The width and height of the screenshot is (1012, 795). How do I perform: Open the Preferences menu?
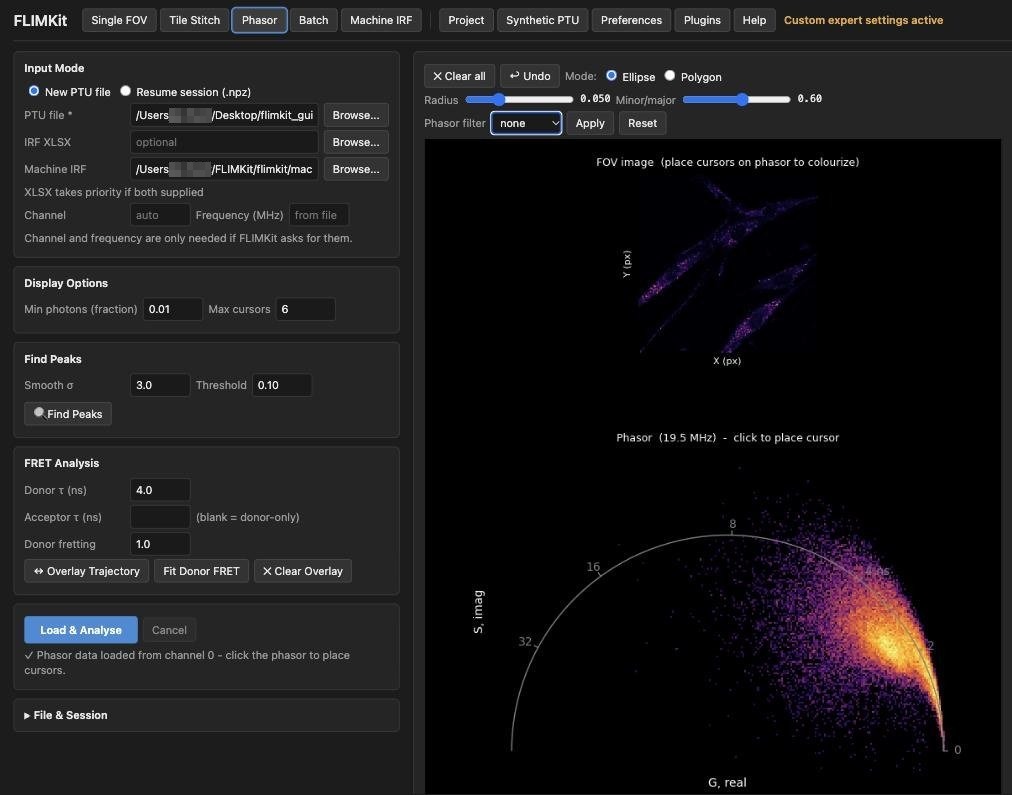[x=631, y=20]
